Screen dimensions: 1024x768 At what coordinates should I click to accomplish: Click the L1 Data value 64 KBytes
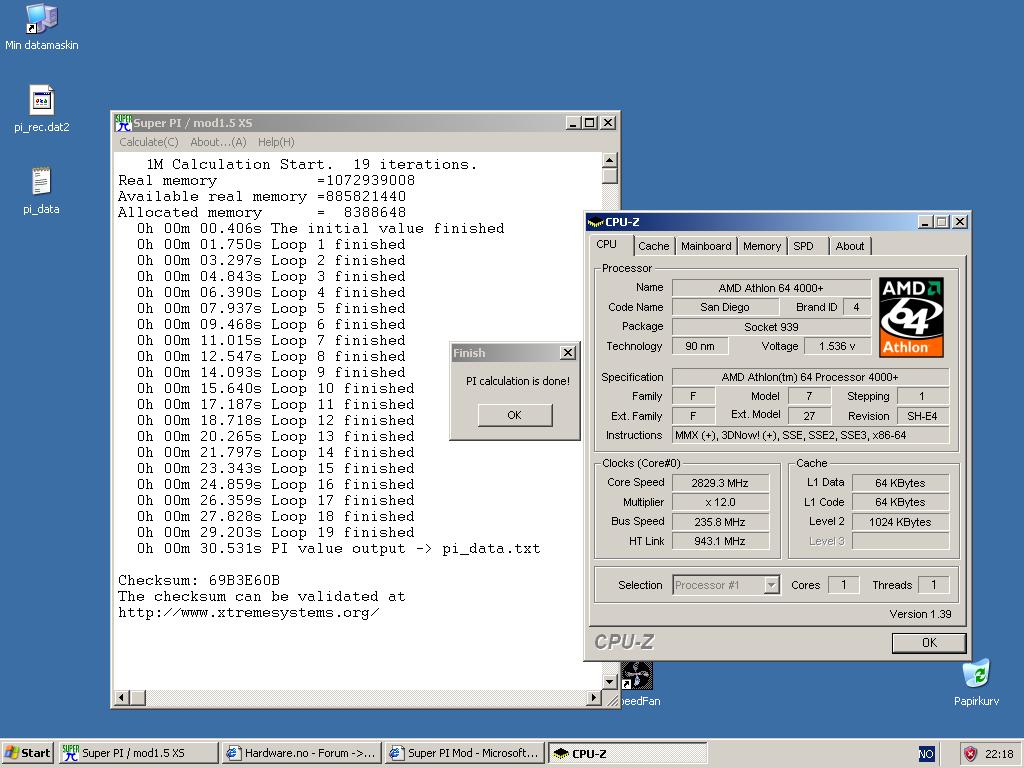(900, 483)
